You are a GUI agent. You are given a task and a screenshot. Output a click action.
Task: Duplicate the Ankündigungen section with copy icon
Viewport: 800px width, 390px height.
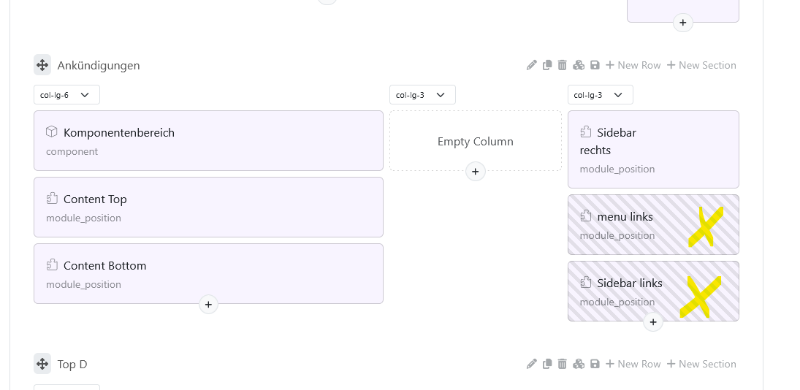[547, 65]
